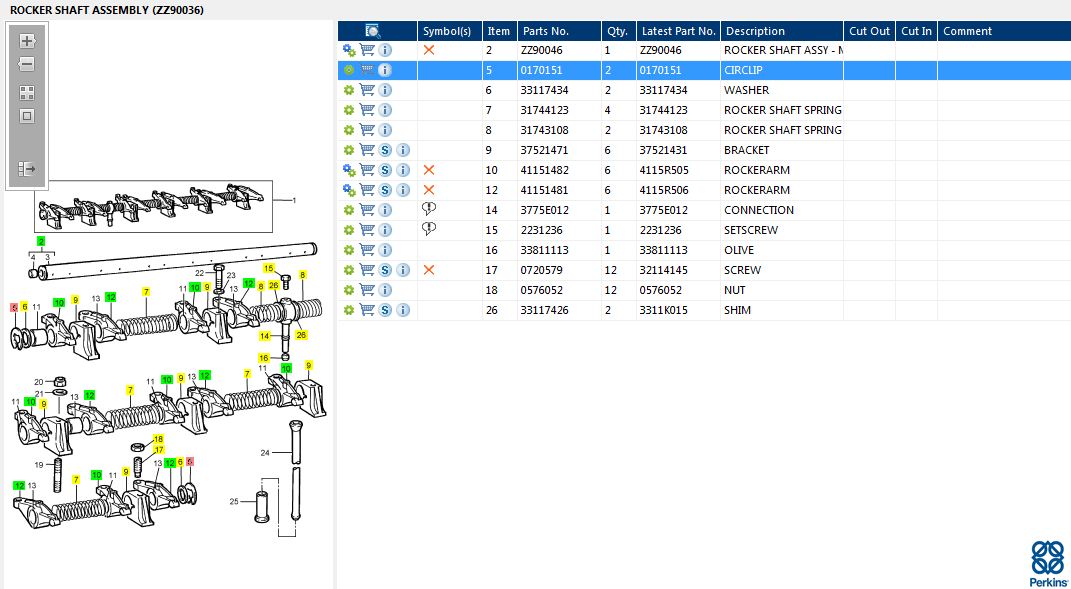
Task: Click the note symbol on SETSCREW row
Action: click(x=429, y=229)
